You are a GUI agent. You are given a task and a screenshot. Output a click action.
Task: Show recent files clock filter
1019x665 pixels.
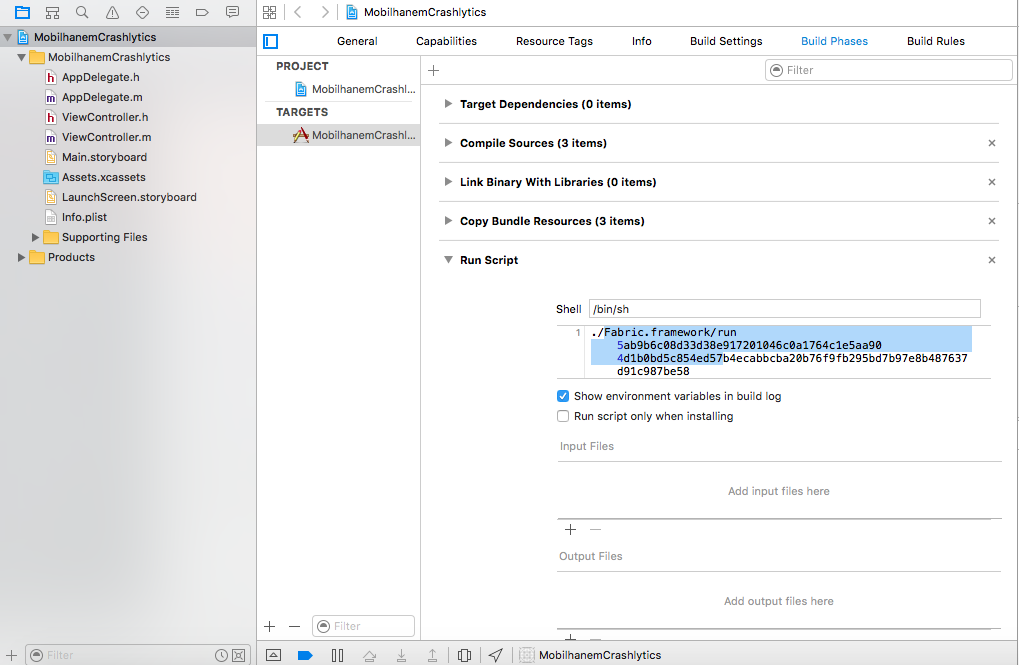tap(221, 655)
